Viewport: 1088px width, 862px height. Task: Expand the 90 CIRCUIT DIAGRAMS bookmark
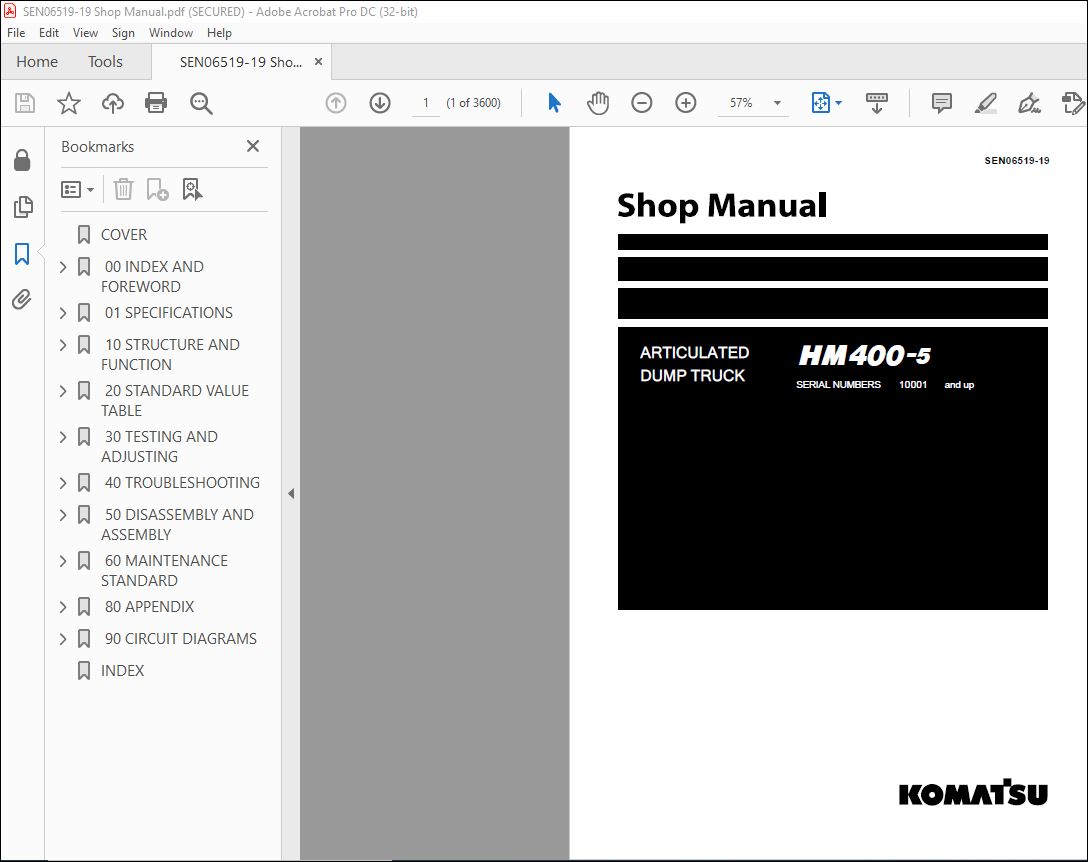63,639
